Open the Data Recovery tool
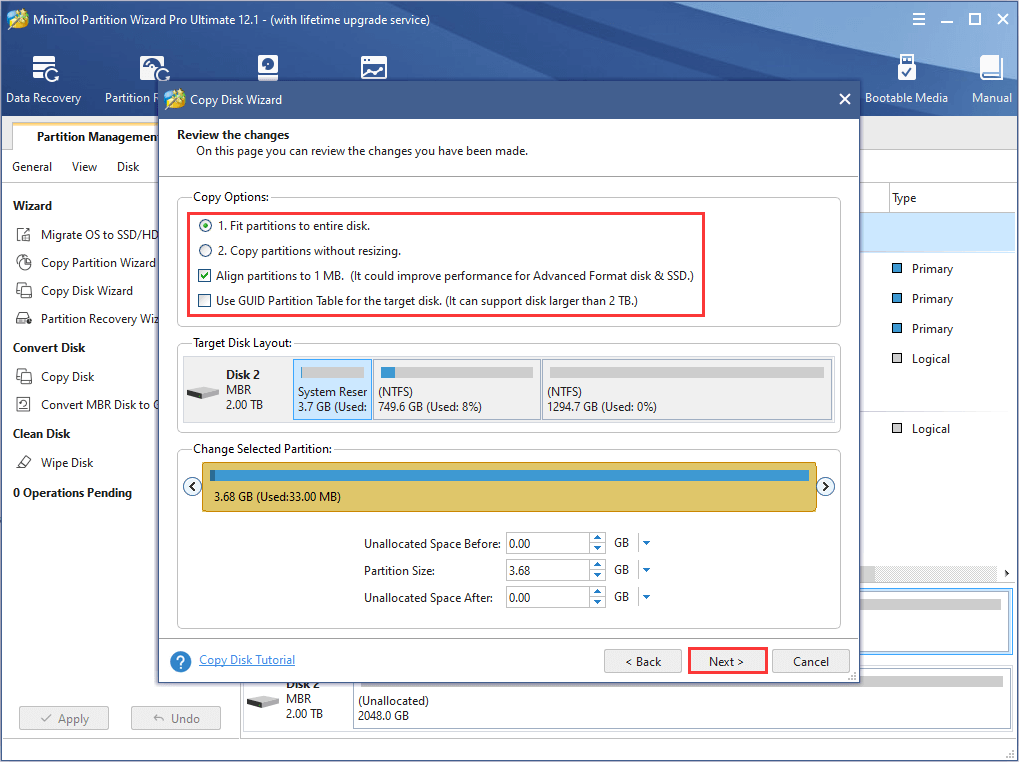Viewport: 1019px width, 762px height. tap(44, 79)
